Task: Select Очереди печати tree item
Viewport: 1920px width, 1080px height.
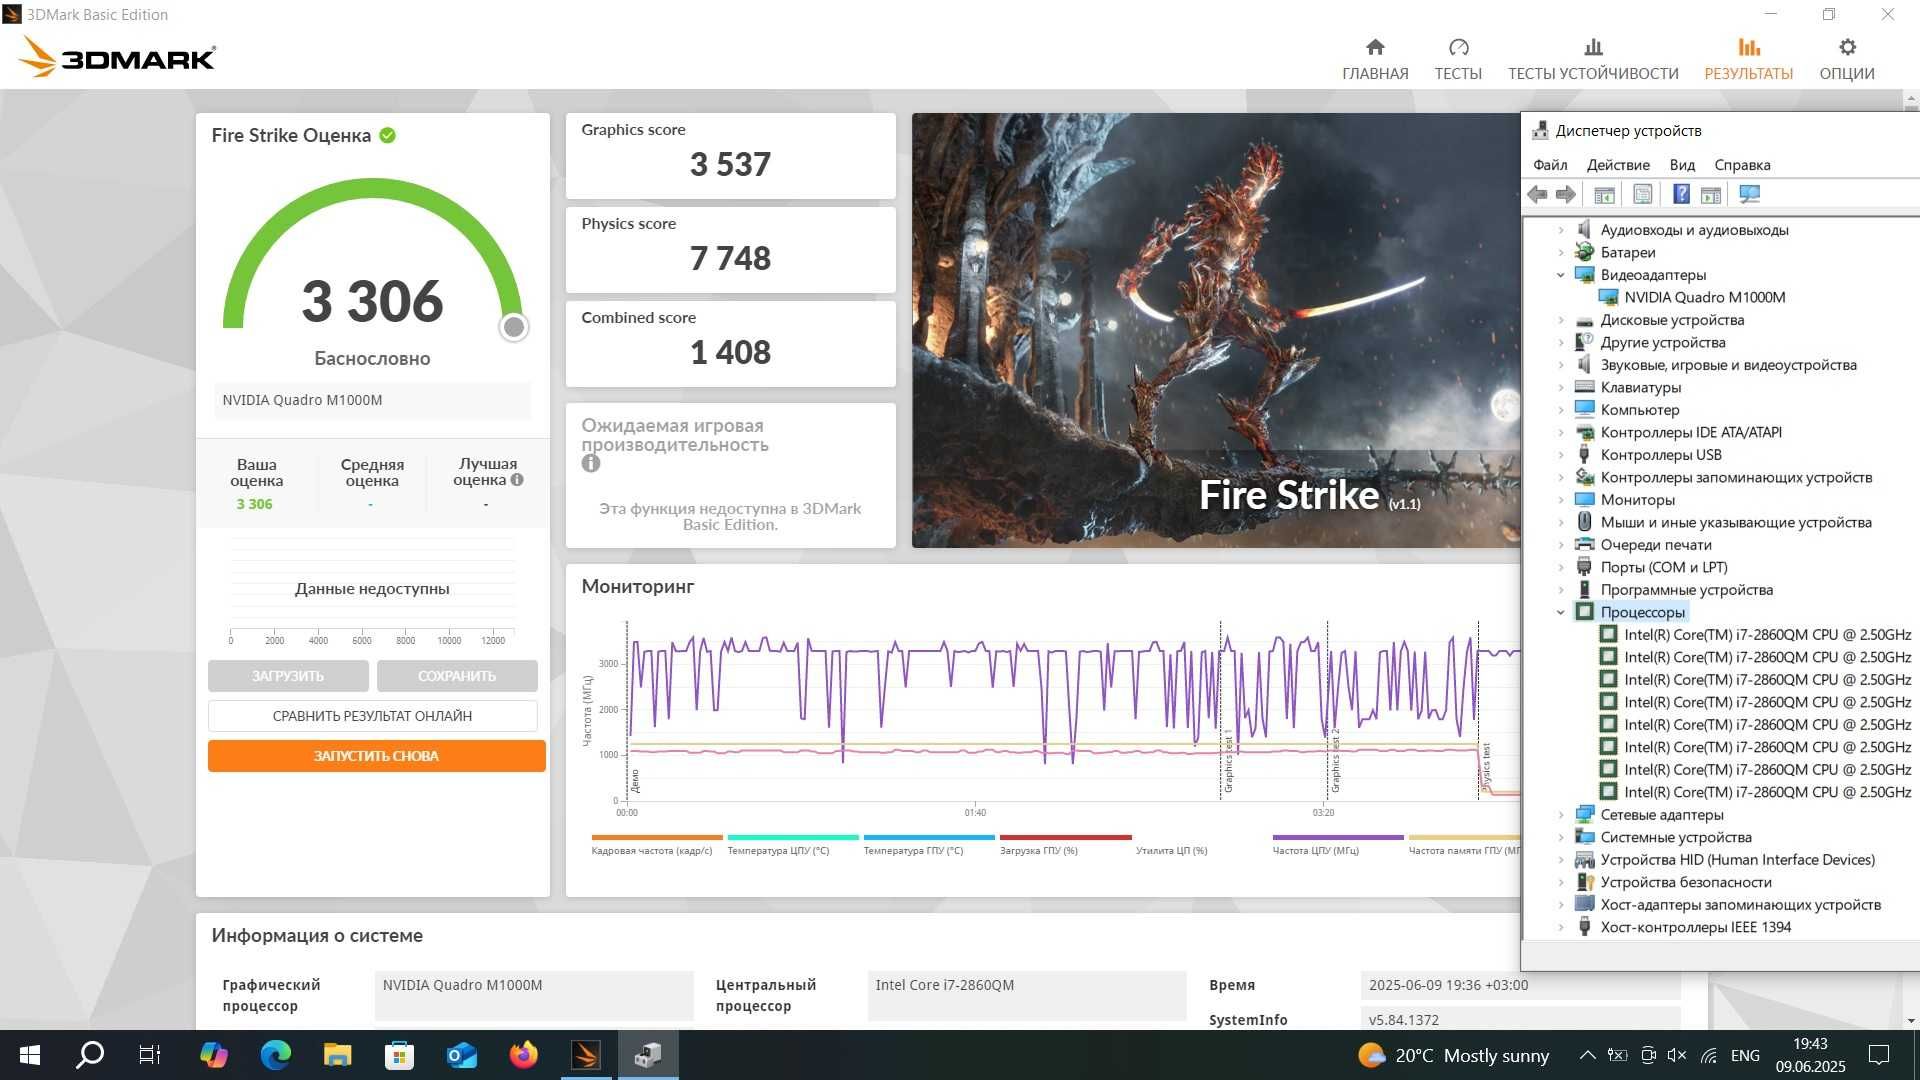Action: 1656,545
